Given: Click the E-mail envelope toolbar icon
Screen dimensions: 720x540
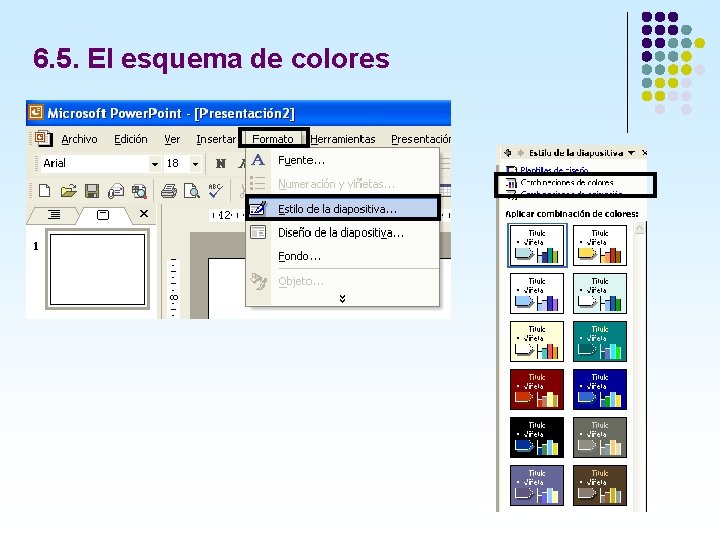Looking at the screenshot, I should tap(116, 190).
